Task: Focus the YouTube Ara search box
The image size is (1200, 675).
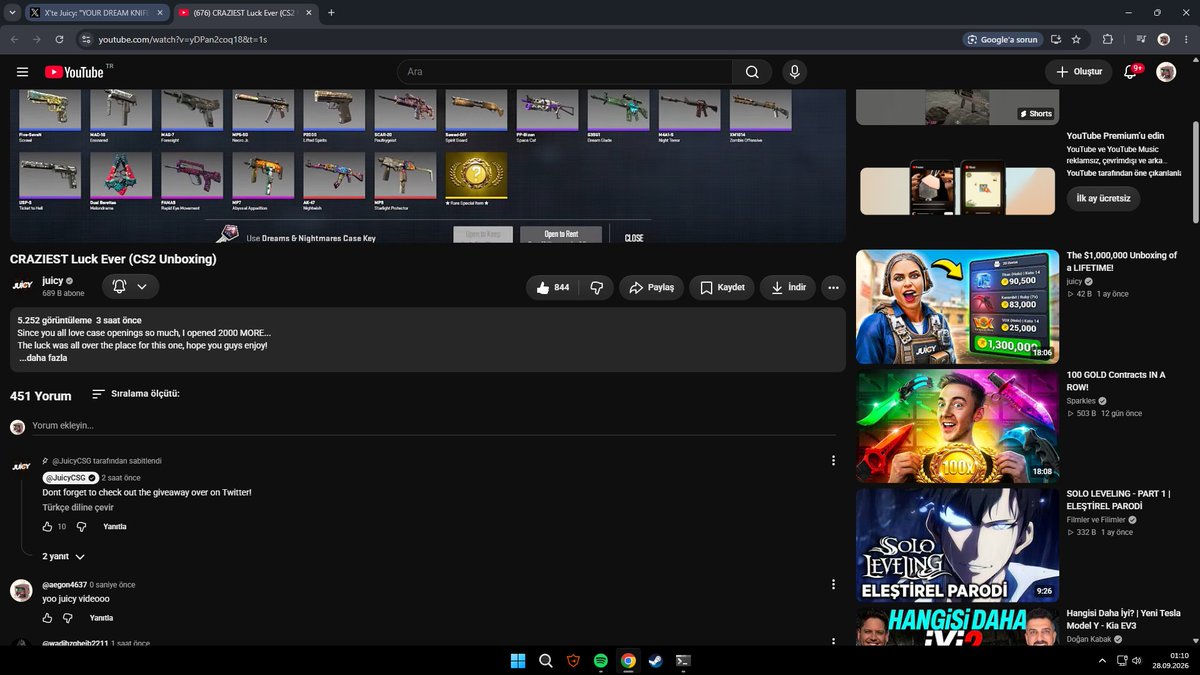Action: (x=564, y=72)
